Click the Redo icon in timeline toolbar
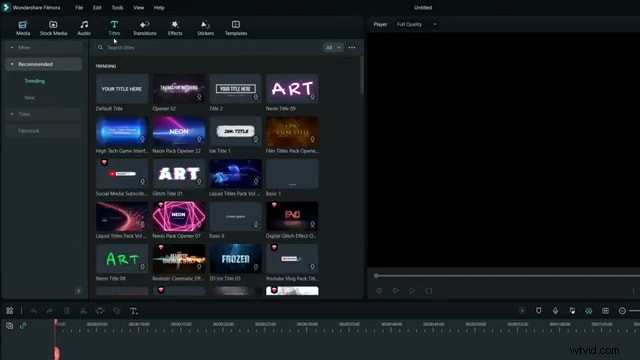The height and width of the screenshot is (360, 640). click(x=49, y=311)
